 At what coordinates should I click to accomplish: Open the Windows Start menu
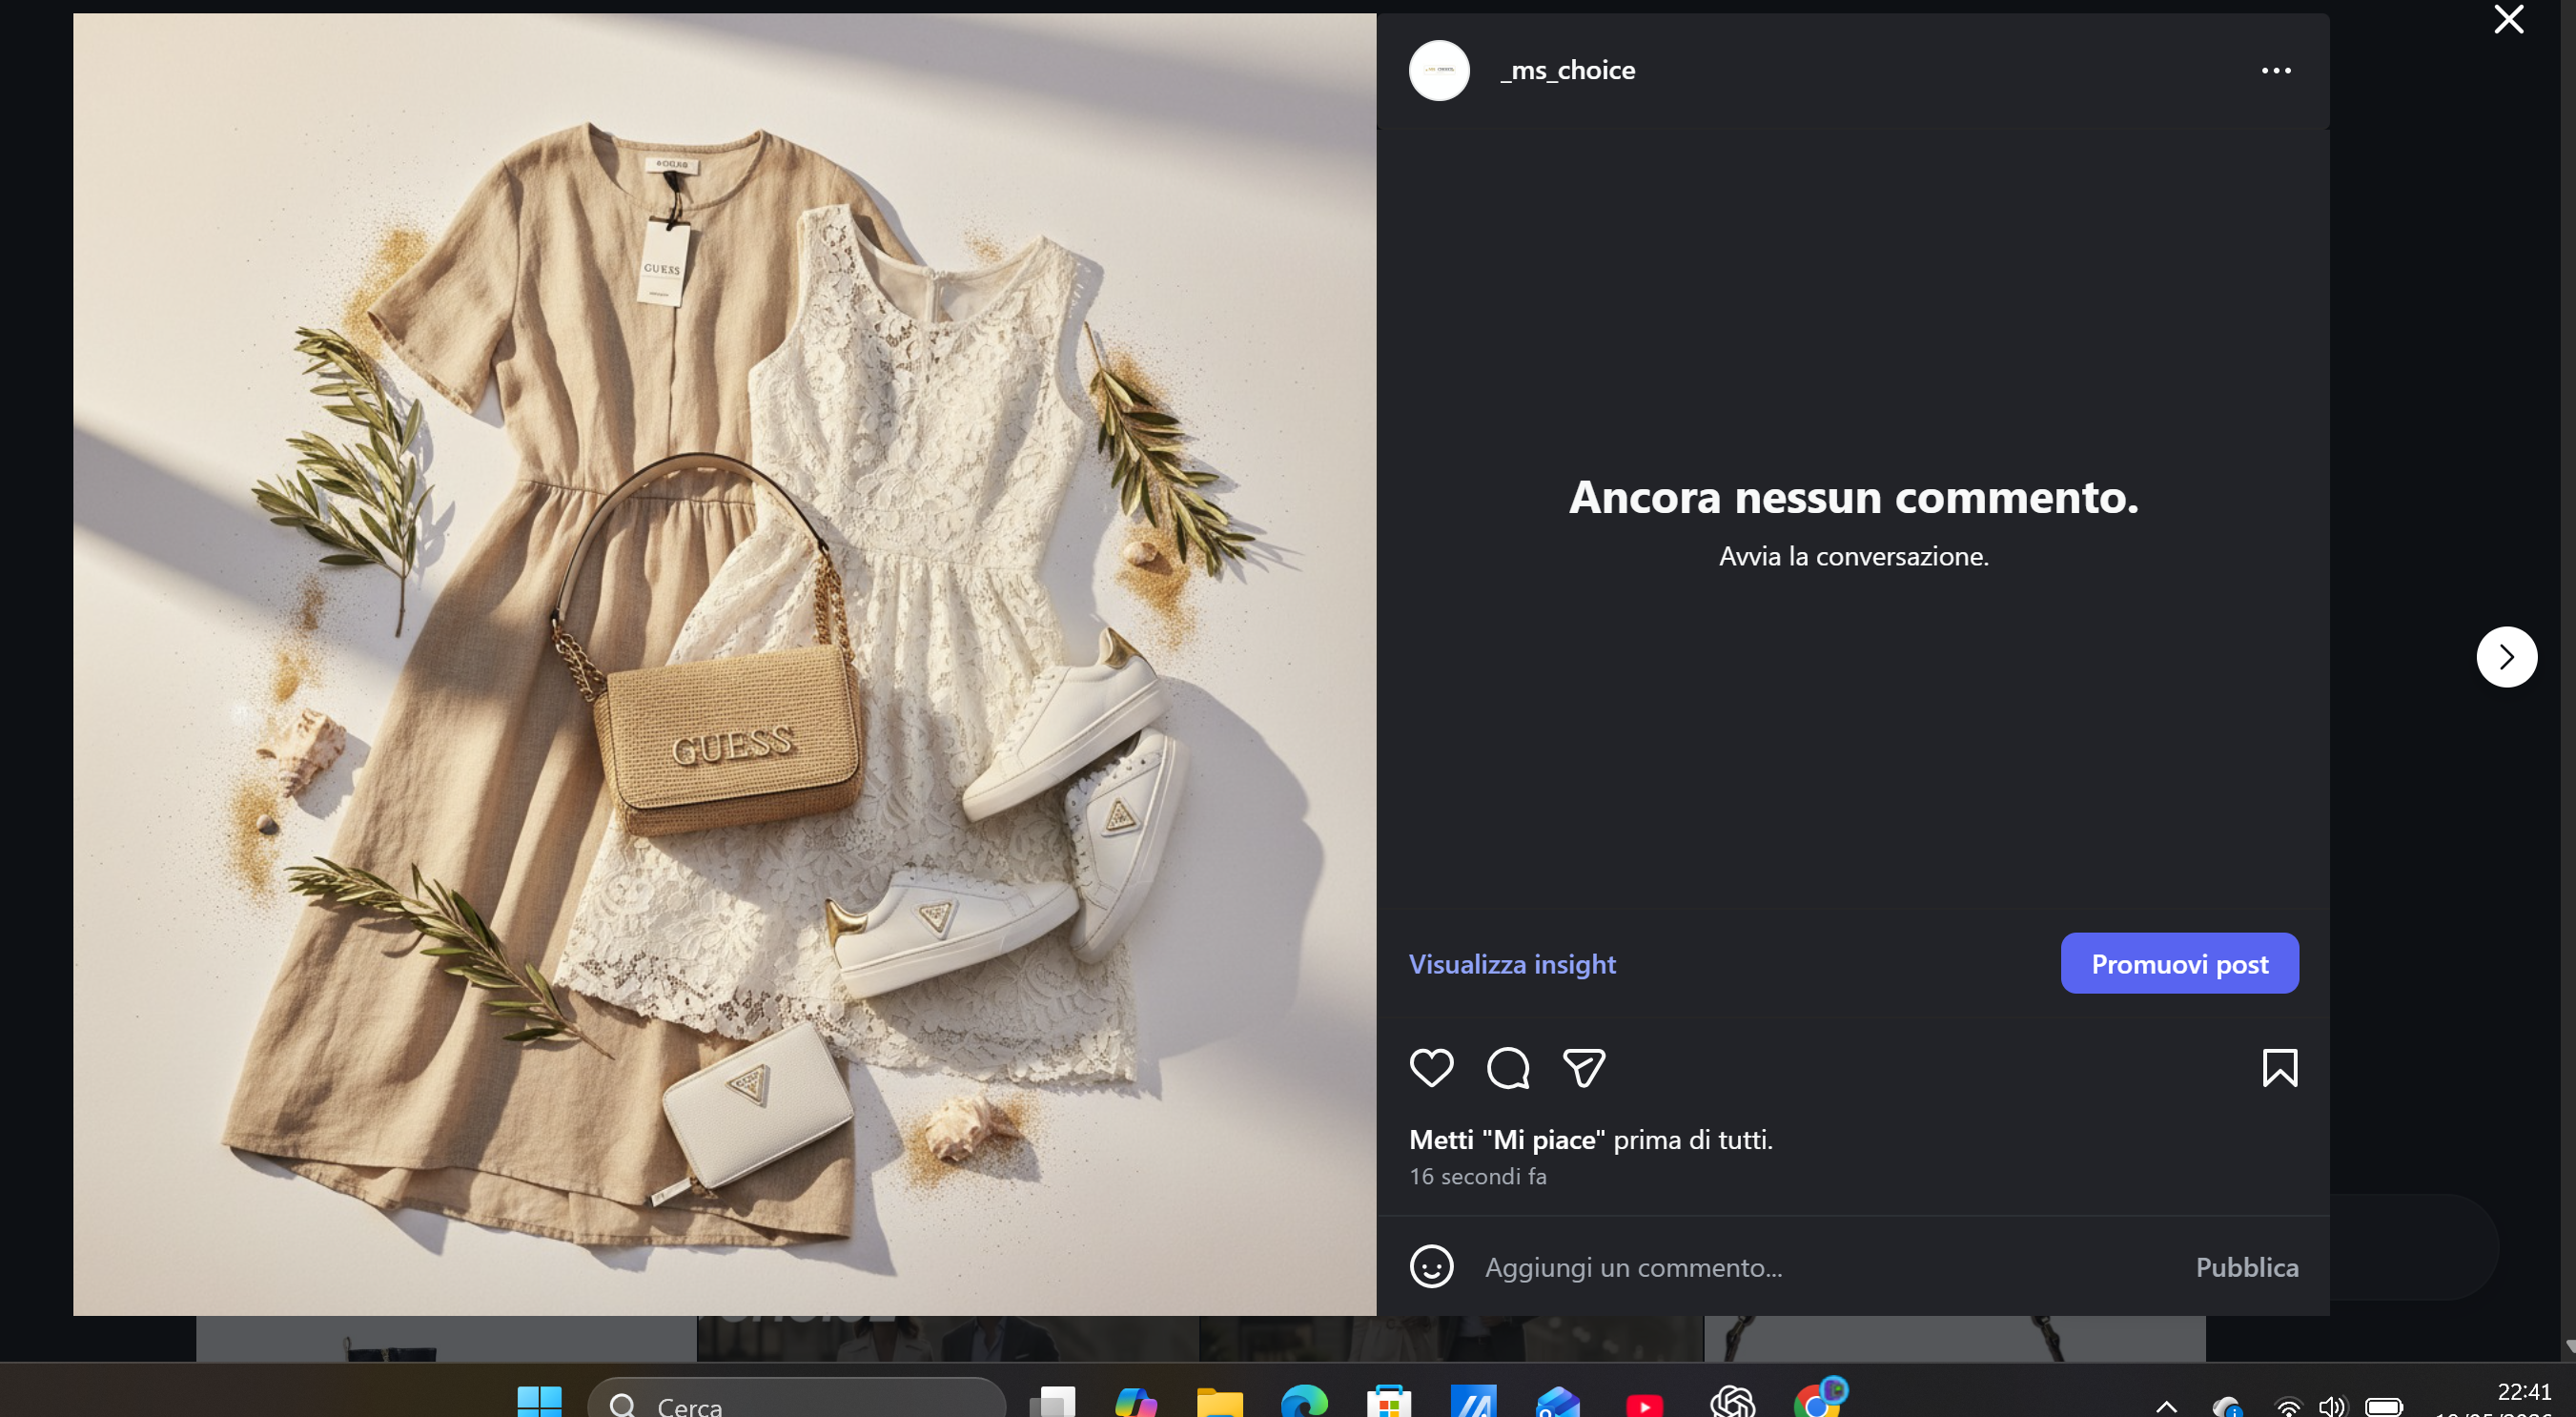point(539,1402)
